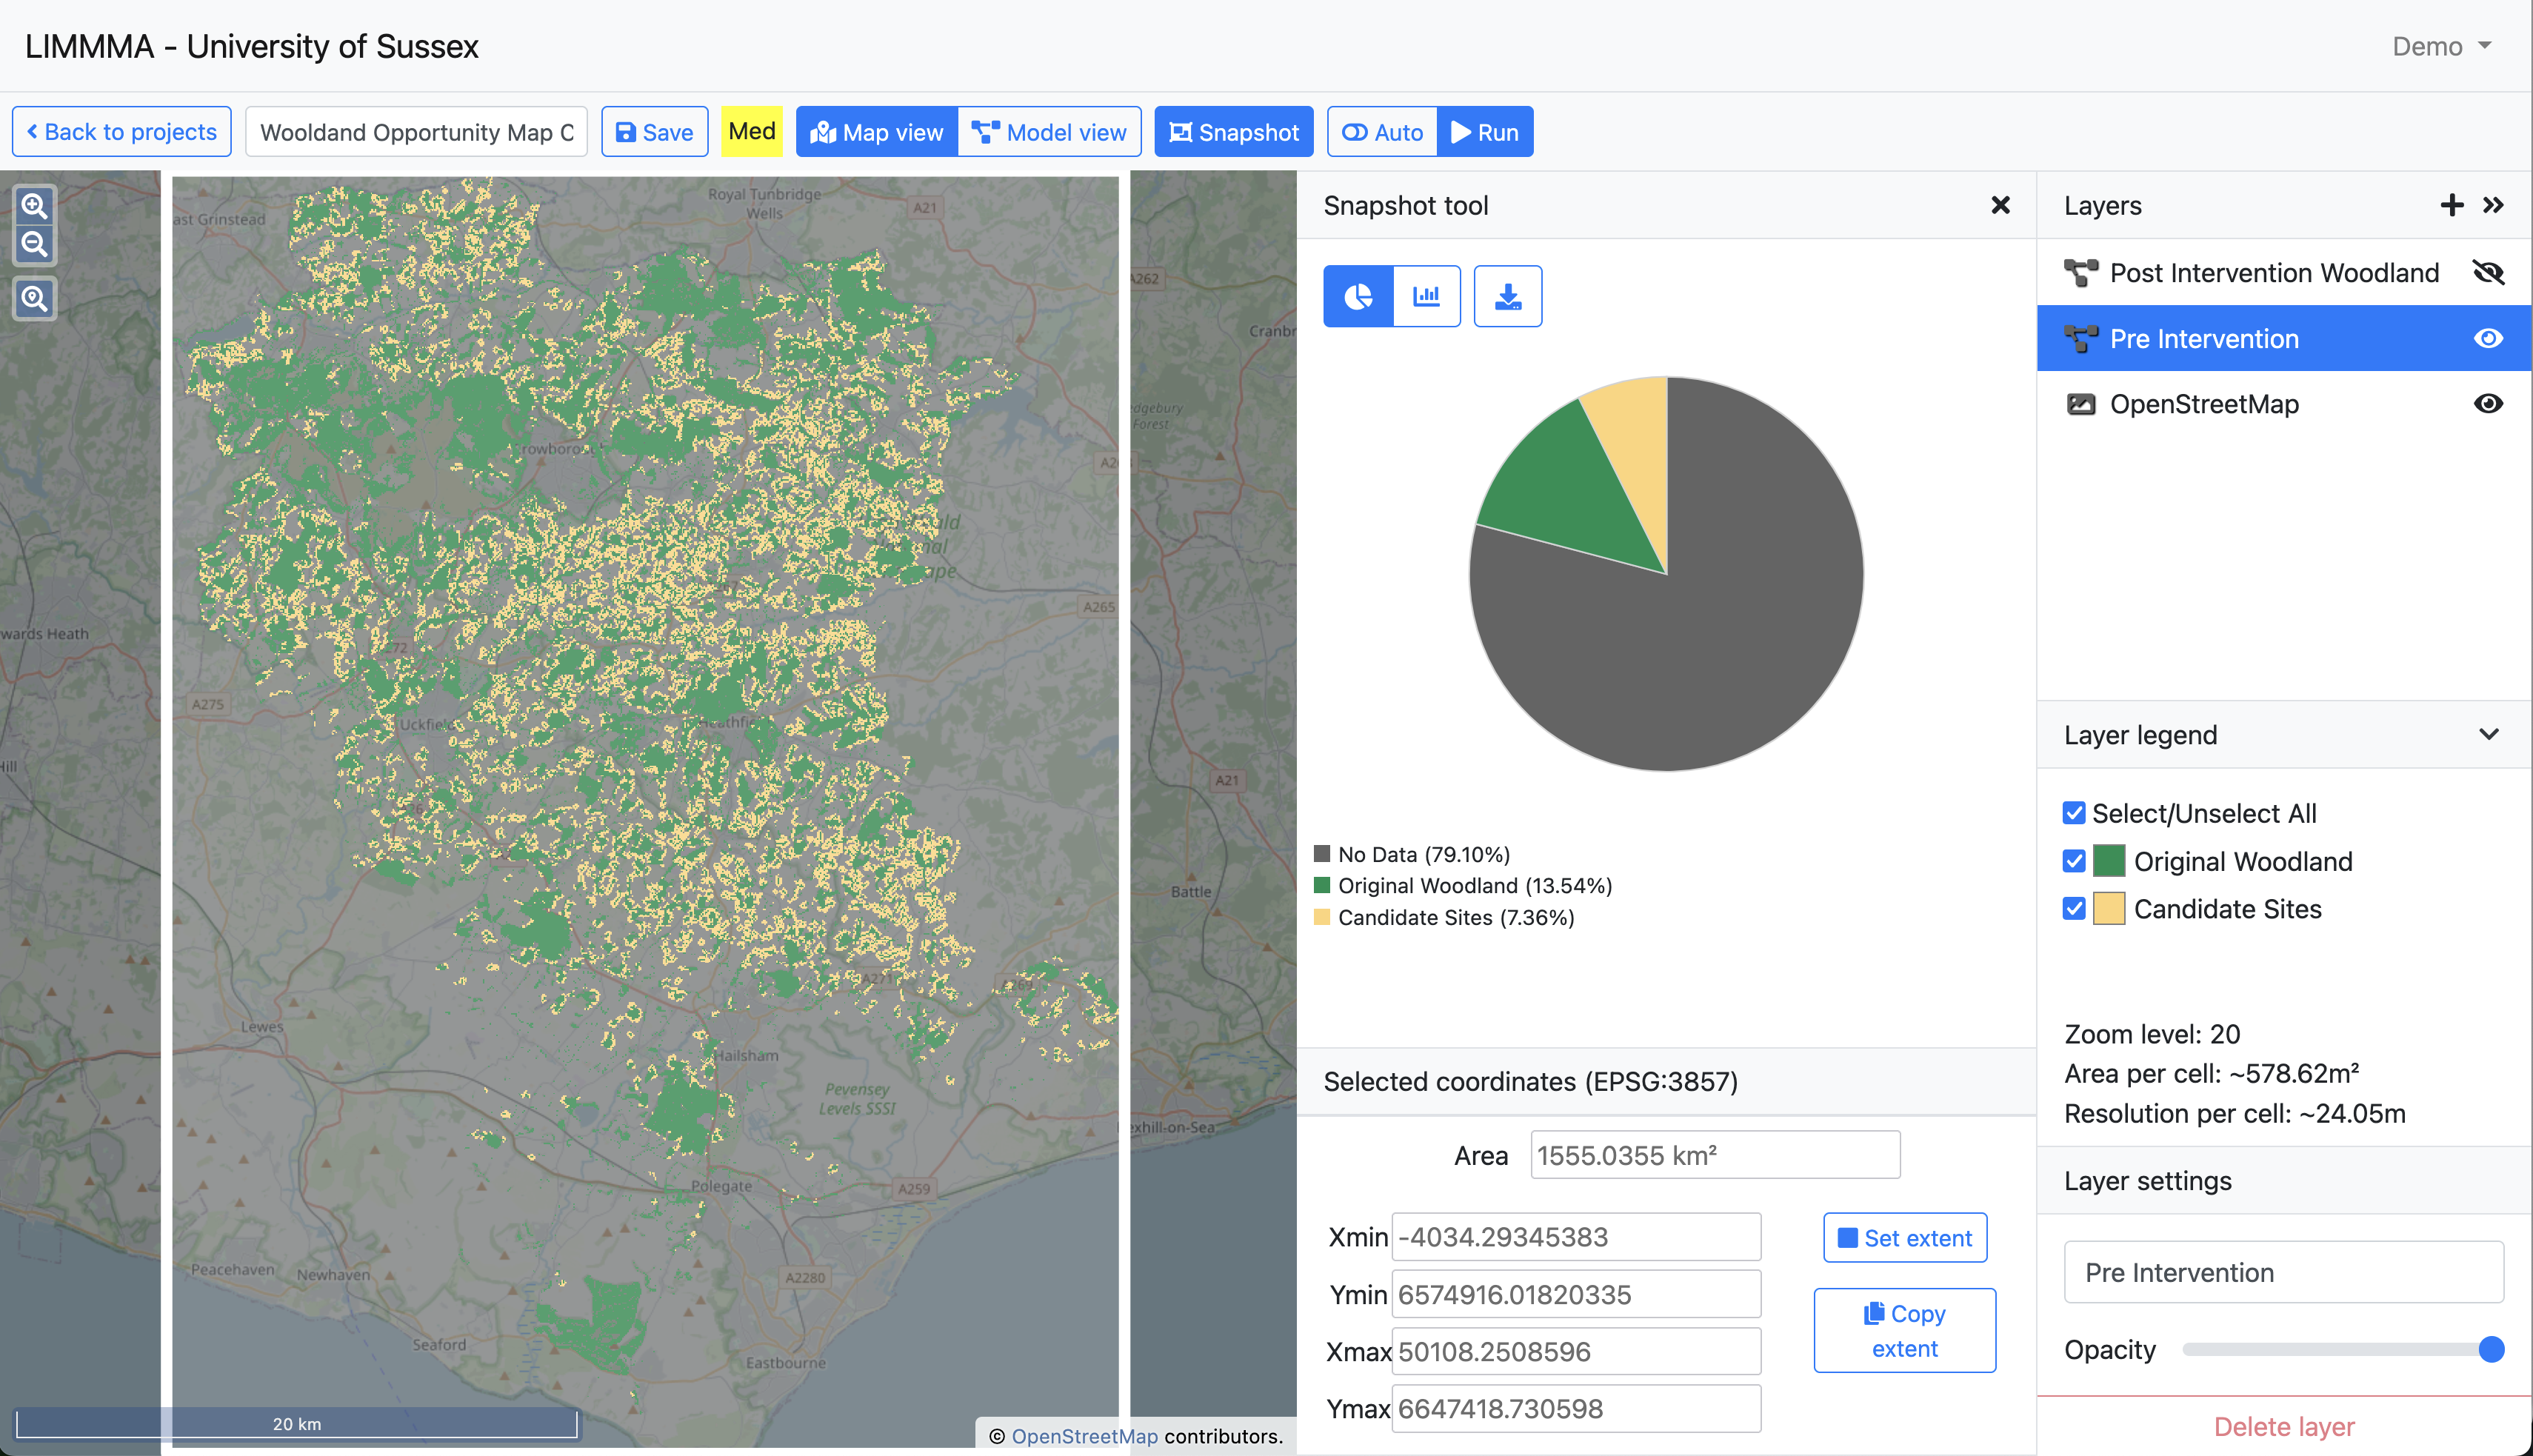
Task: Switch to Map view
Action: click(x=877, y=132)
